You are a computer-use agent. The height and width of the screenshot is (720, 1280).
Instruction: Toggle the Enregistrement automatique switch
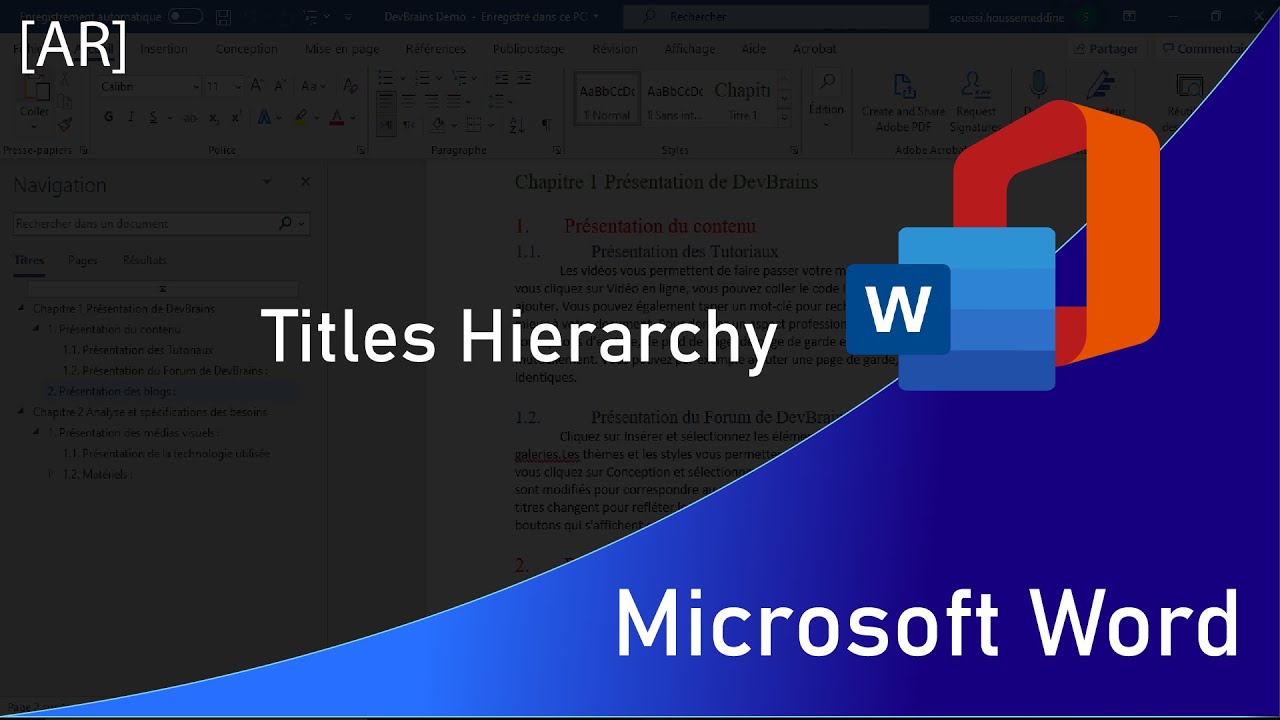[185, 17]
